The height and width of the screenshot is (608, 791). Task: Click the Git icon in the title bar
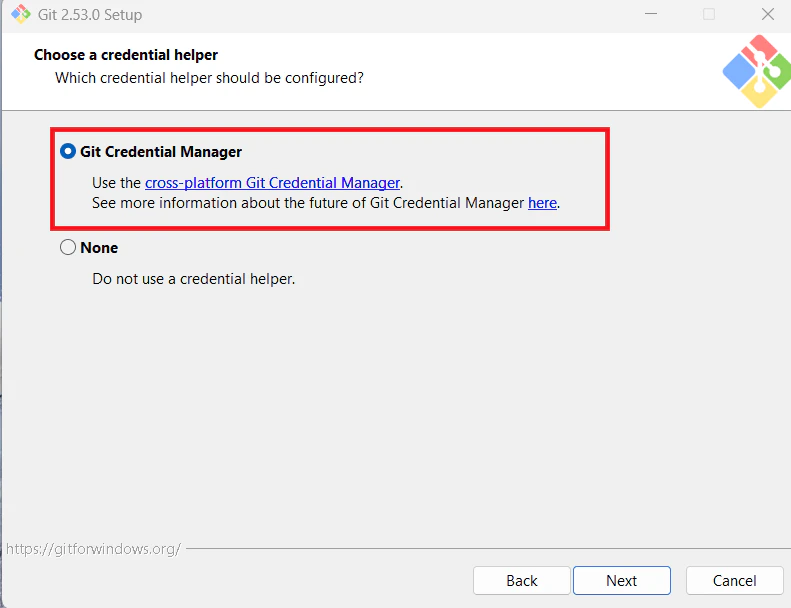point(20,15)
